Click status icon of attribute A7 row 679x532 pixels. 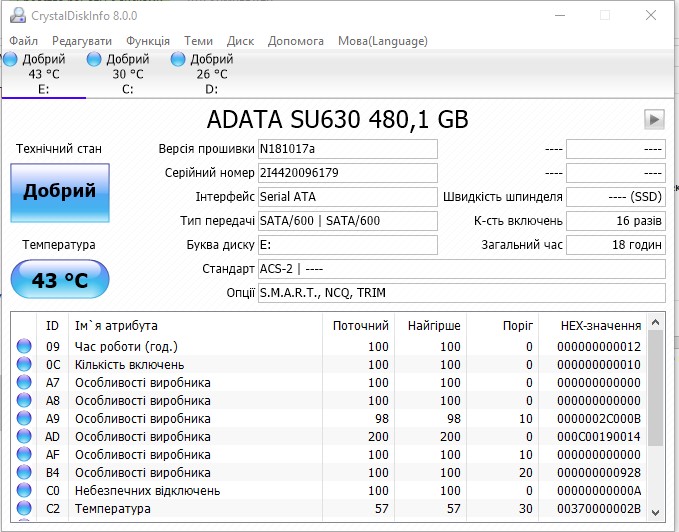[x=24, y=382]
